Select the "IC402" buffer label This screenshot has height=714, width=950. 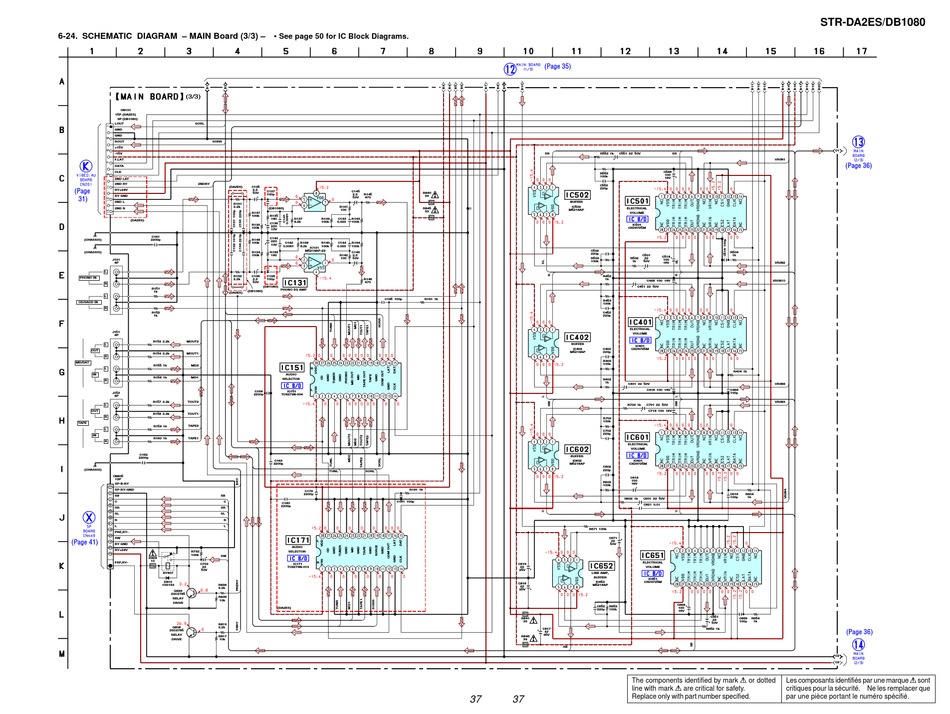pyautogui.click(x=577, y=337)
